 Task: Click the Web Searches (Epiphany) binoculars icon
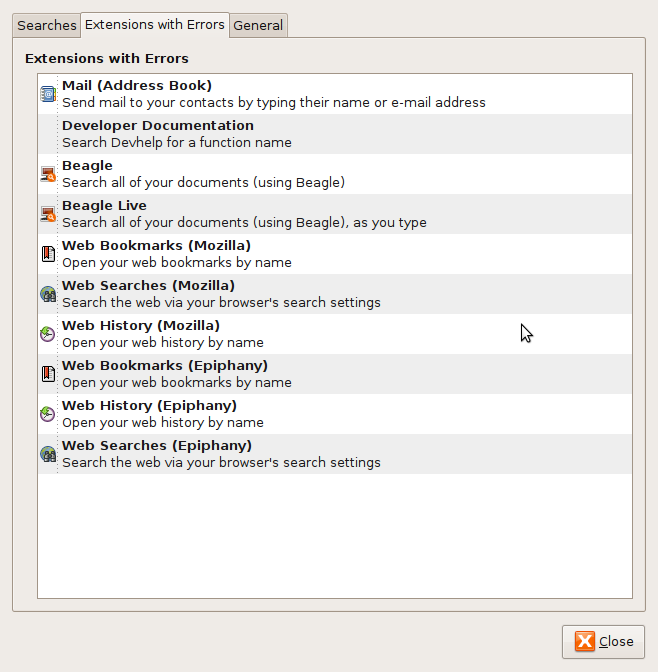(48, 454)
